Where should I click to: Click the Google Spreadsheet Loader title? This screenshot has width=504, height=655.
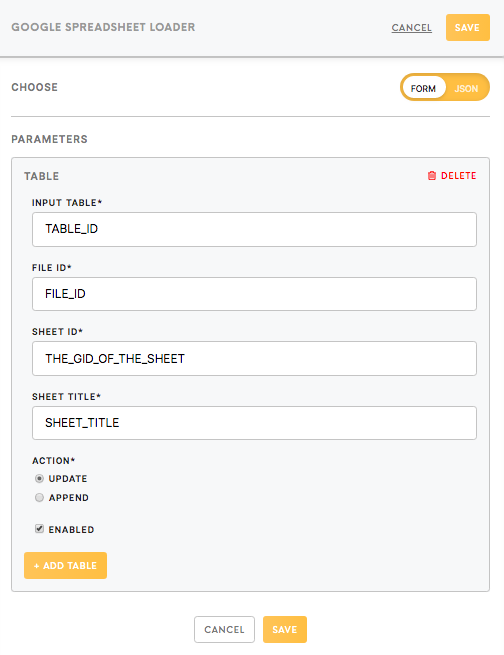click(x=103, y=27)
